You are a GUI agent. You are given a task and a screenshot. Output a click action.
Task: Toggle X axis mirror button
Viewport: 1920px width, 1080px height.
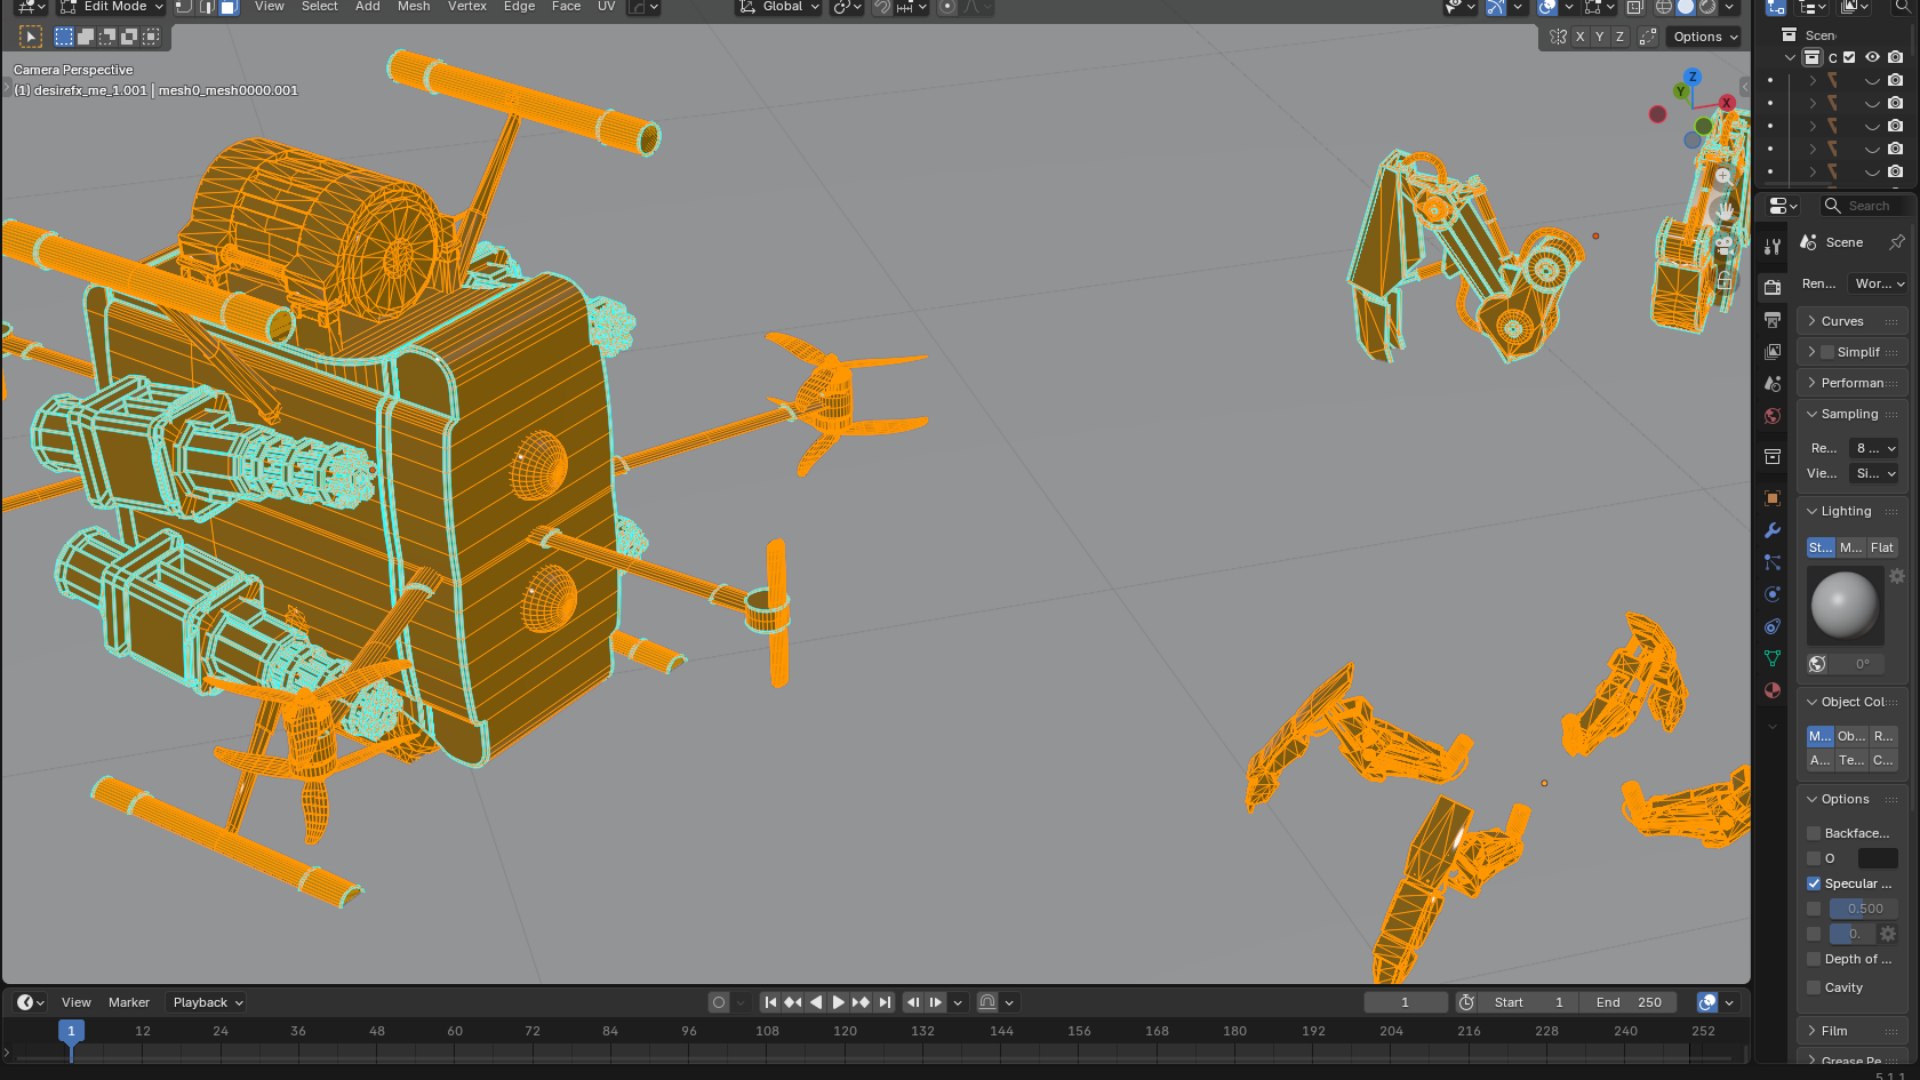click(1580, 37)
